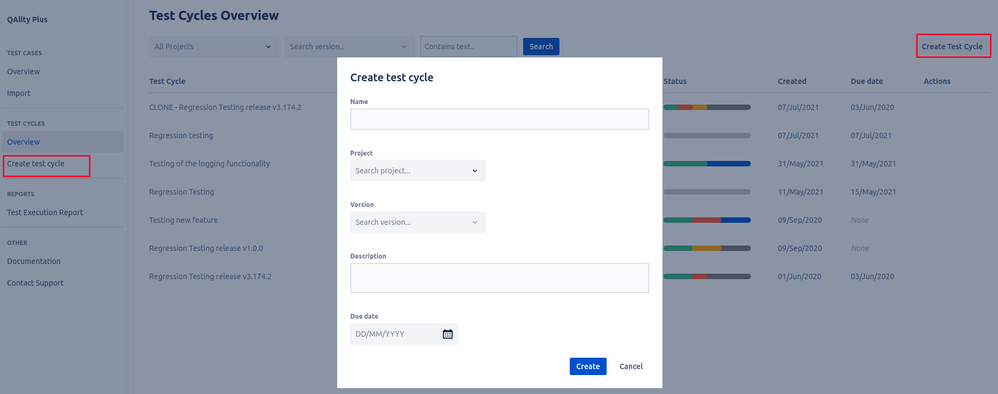This screenshot has width=998, height=394.
Task: Click due date 15/May/2021
Action: pyautogui.click(x=873, y=192)
